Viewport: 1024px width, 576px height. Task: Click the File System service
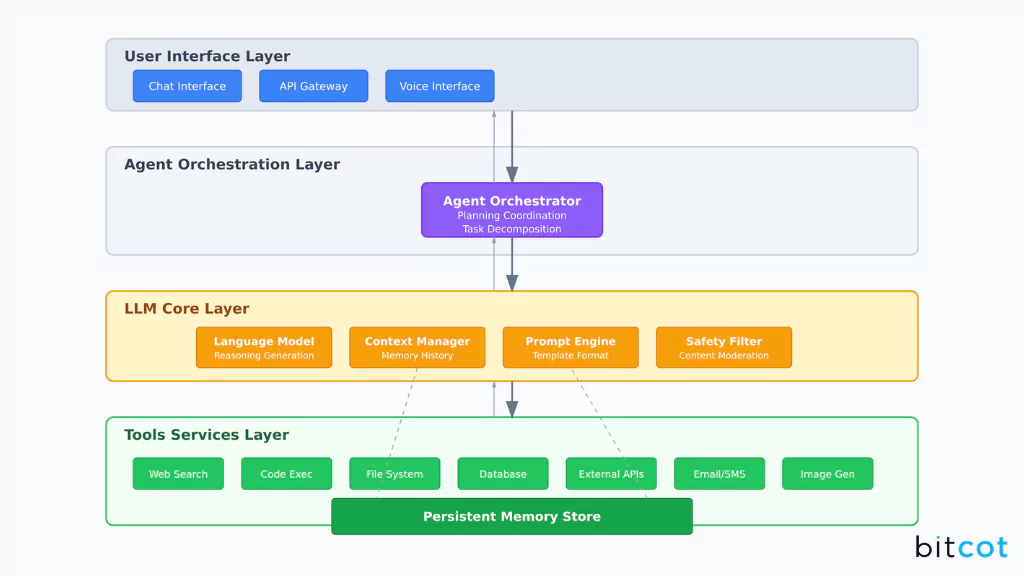pos(394,473)
